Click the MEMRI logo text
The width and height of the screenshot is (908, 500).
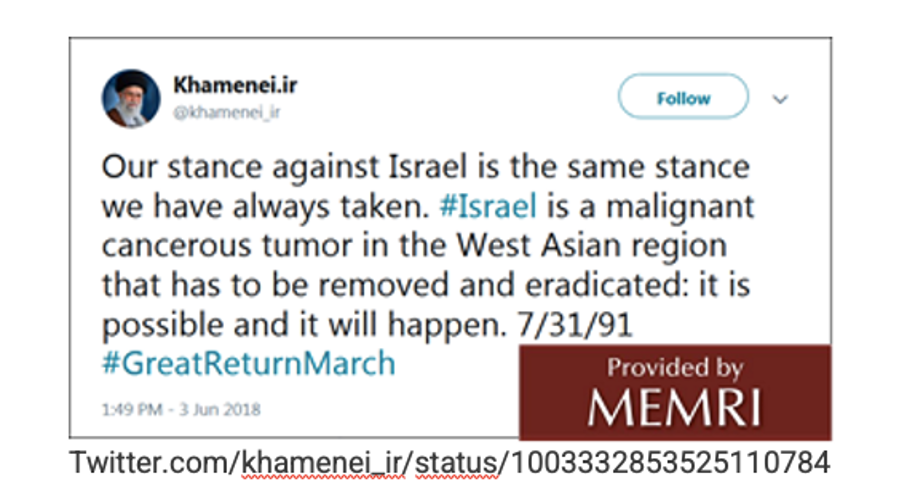pyautogui.click(x=674, y=407)
